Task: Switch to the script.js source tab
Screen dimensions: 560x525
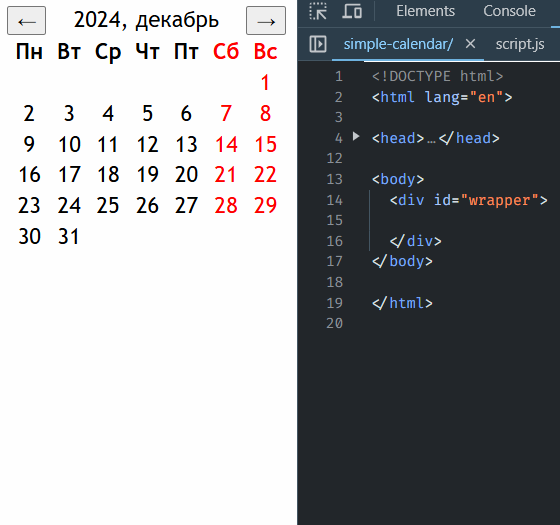Action: [x=520, y=44]
